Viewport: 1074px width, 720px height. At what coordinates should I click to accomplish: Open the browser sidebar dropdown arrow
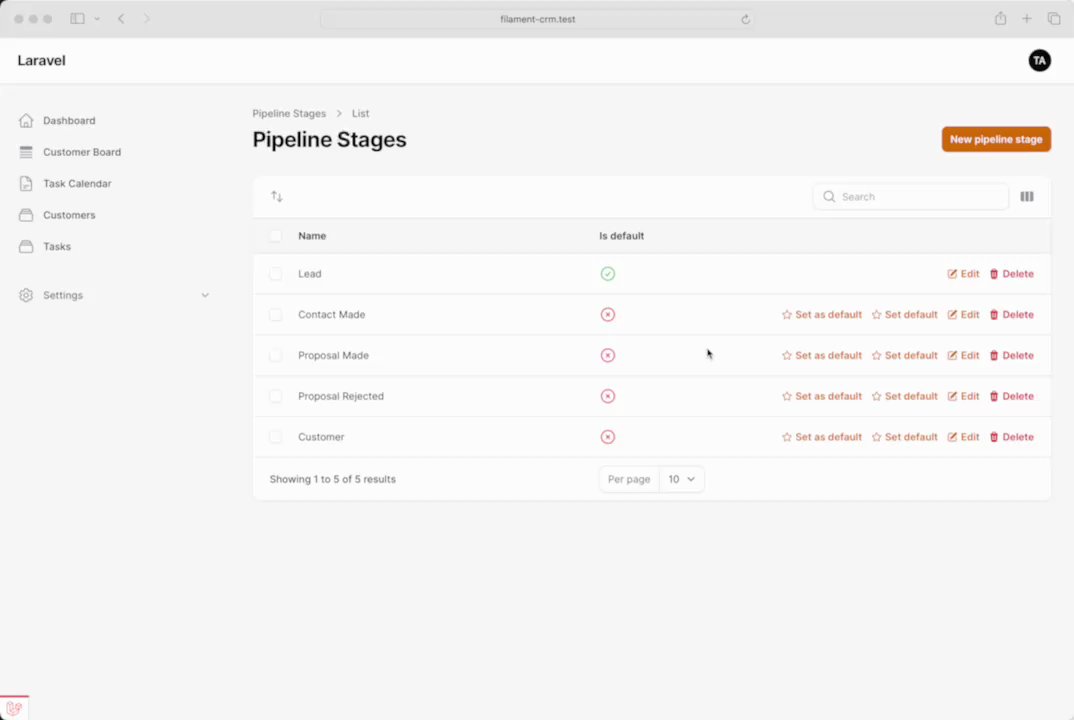pyautogui.click(x=97, y=19)
